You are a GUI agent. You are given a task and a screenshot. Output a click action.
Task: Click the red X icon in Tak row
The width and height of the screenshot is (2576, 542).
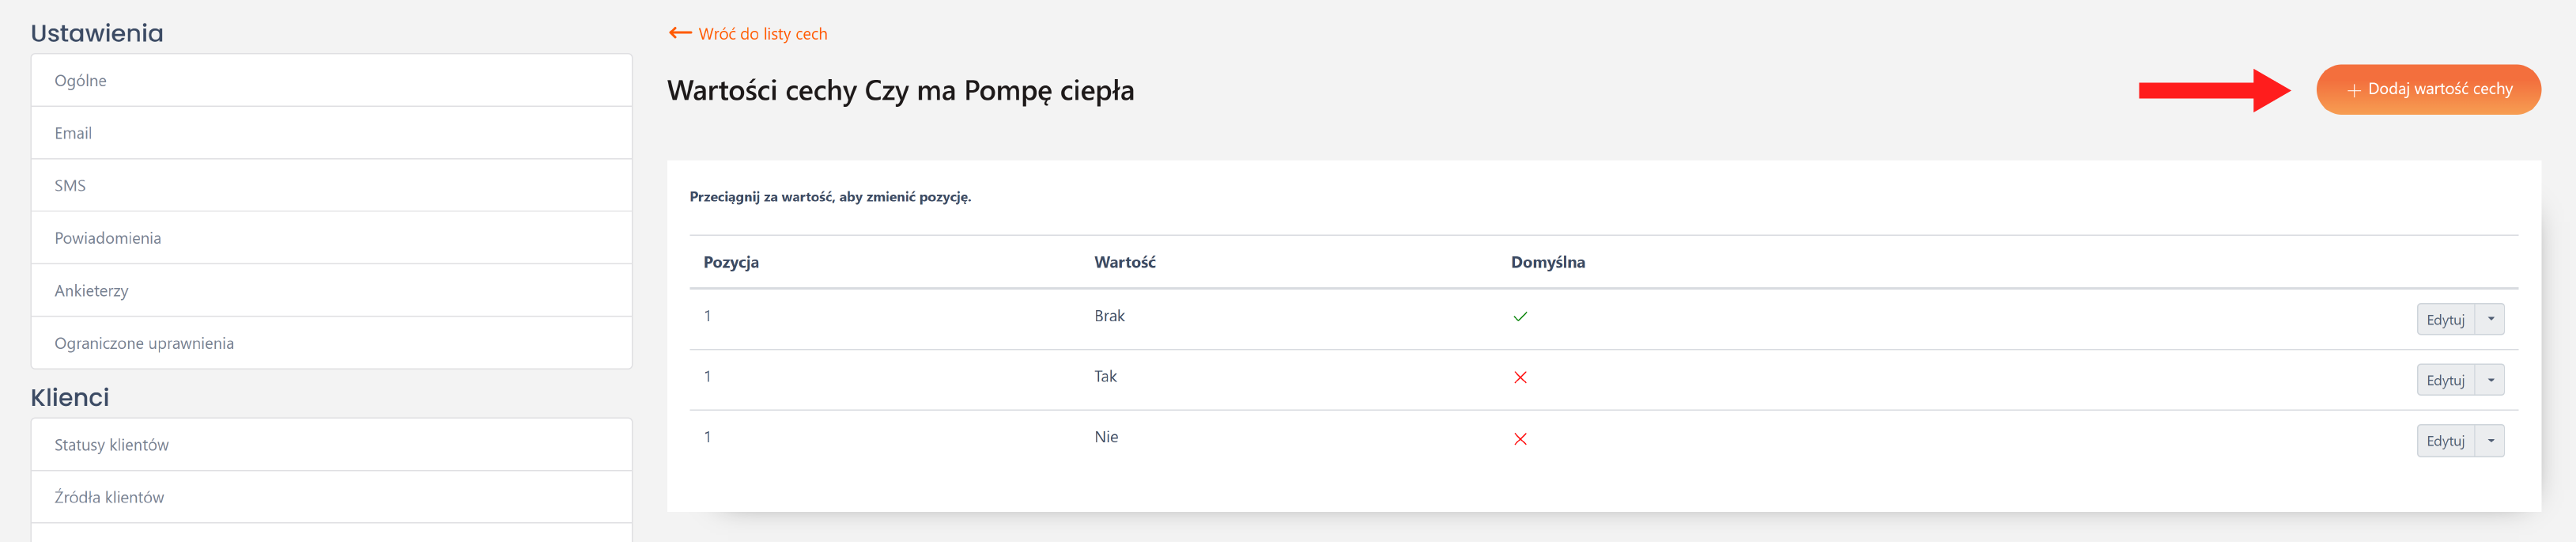click(1519, 378)
